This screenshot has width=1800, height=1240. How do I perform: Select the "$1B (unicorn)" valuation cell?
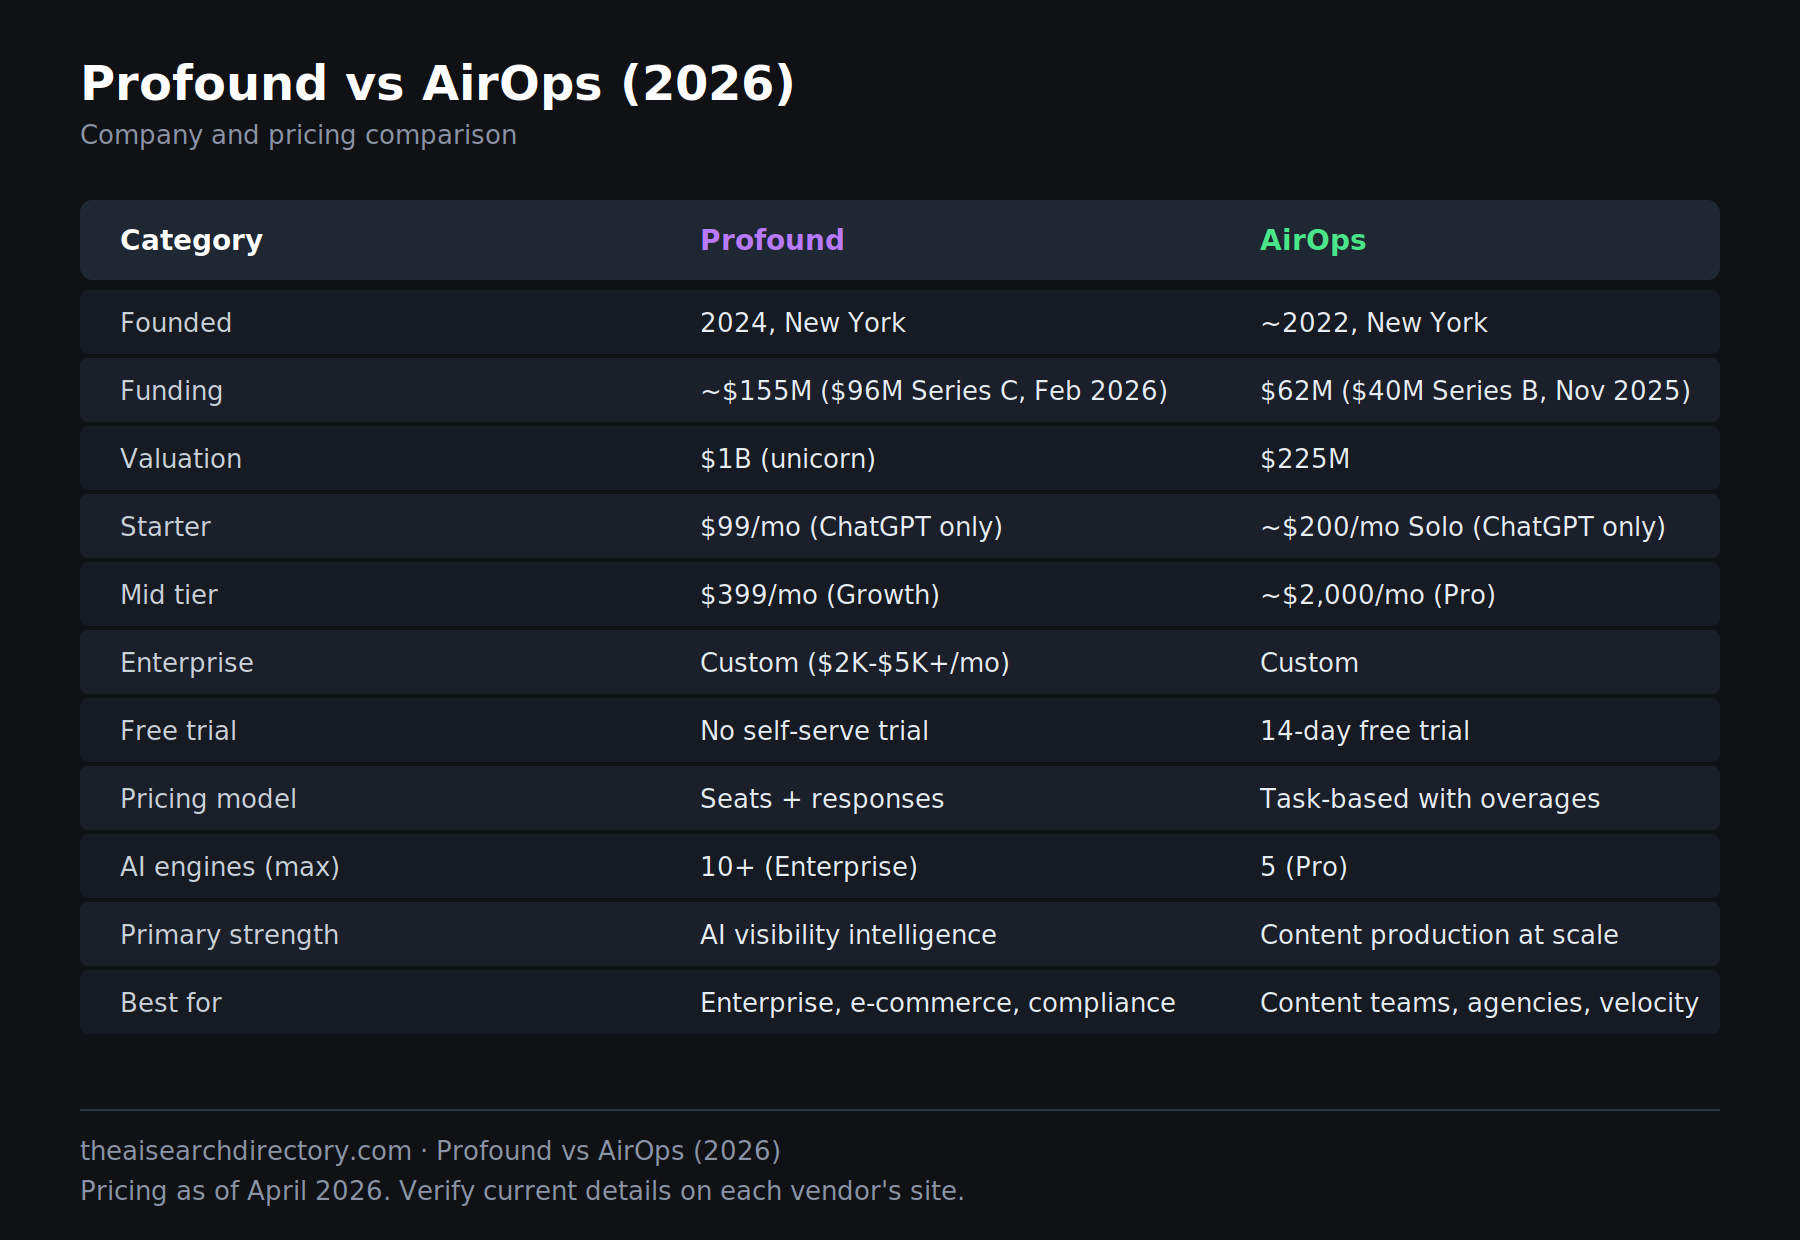tap(787, 459)
